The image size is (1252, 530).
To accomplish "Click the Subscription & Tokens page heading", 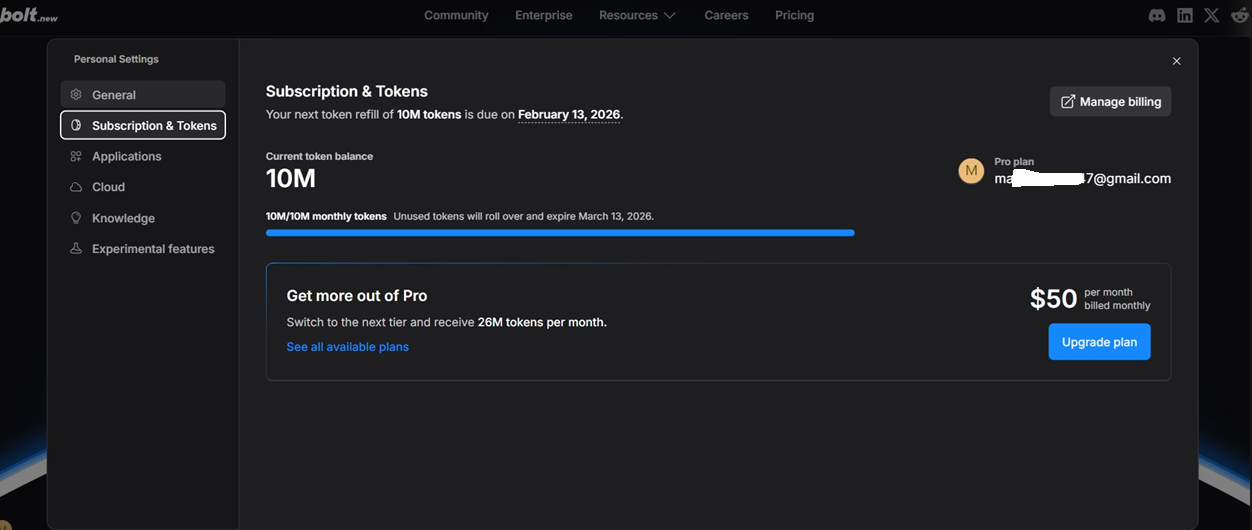I will point(347,91).
